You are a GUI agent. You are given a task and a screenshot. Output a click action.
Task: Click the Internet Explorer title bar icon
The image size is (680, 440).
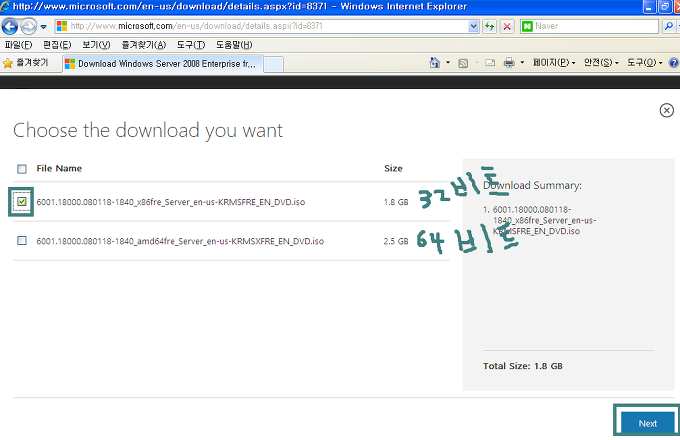[5, 6]
